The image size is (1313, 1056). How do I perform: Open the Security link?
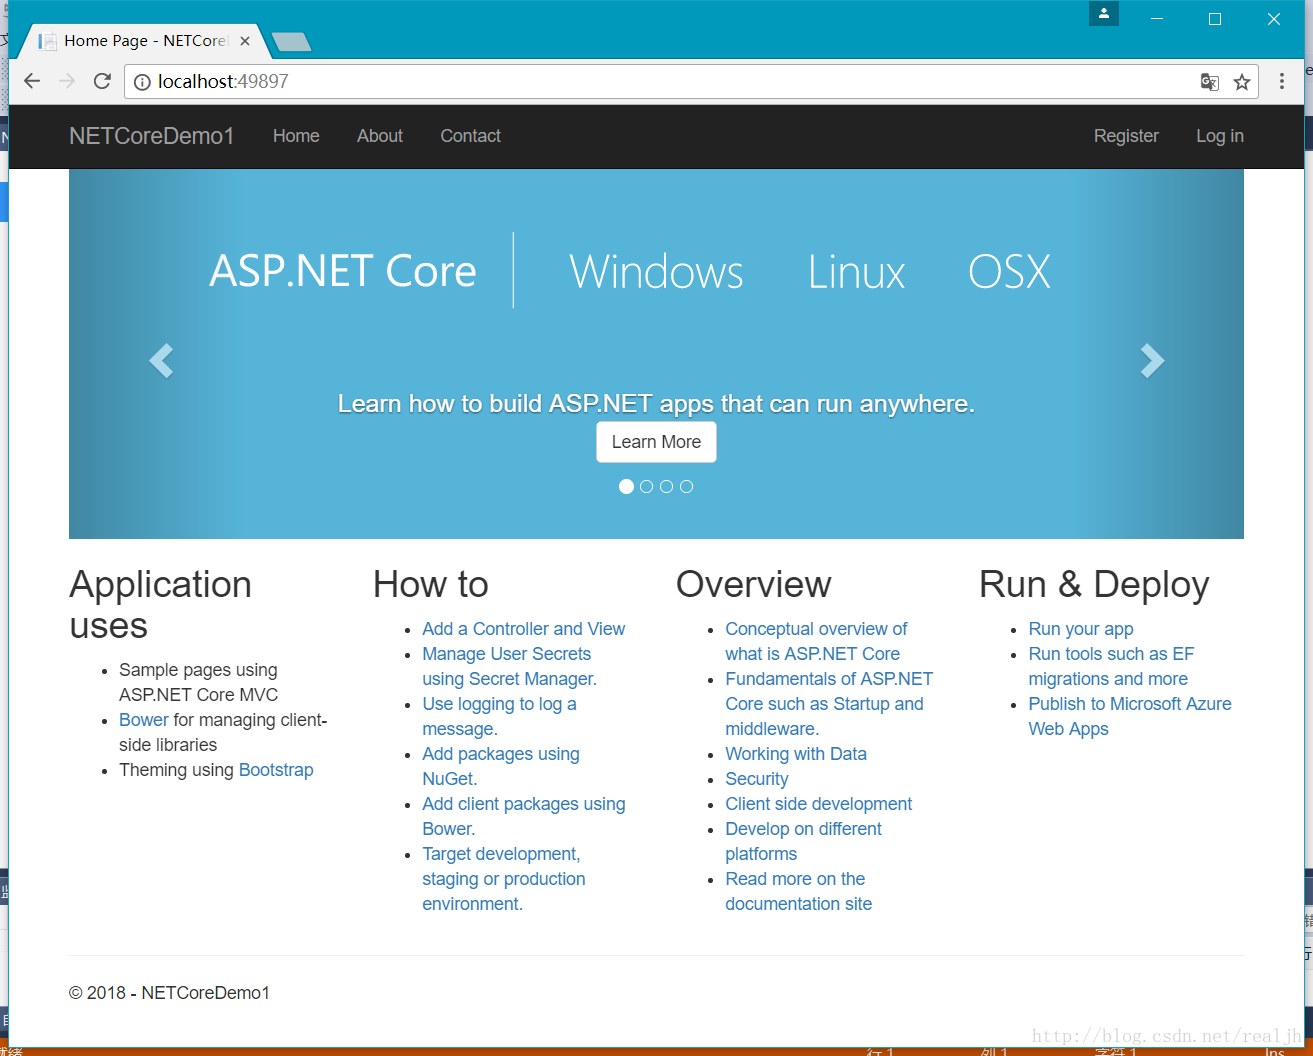757,779
